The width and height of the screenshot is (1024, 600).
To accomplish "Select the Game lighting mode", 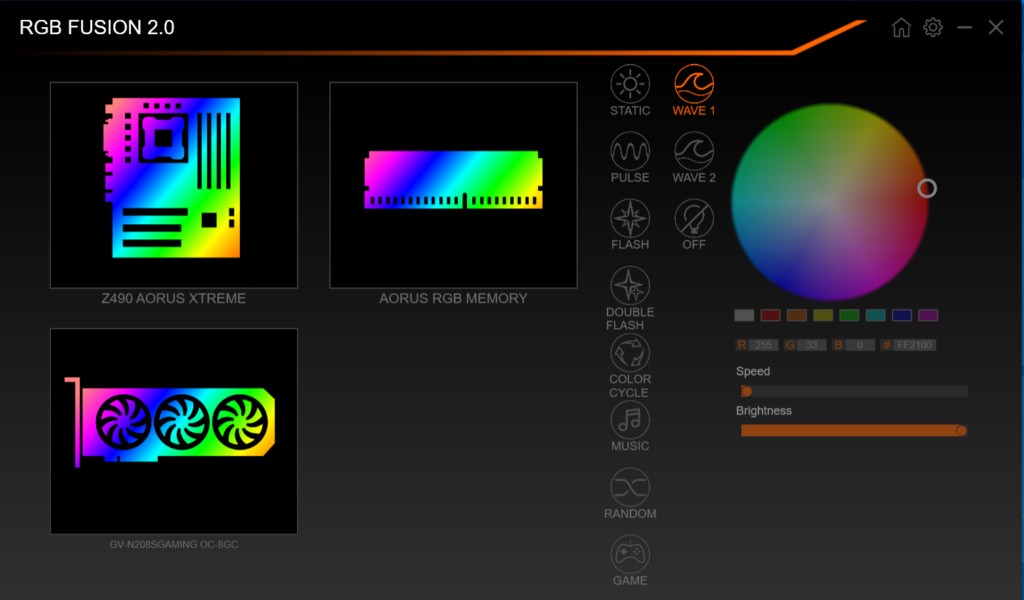I will 630,554.
